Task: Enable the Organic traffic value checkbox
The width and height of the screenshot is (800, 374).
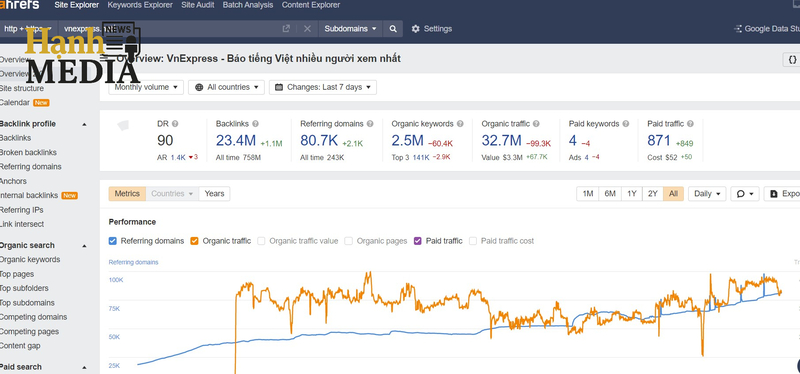Action: (x=261, y=241)
